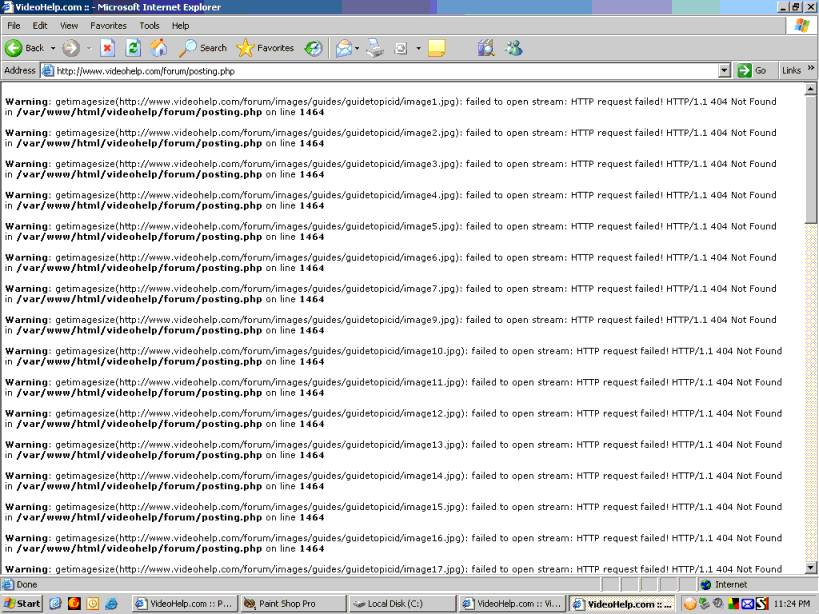Viewport: 819px width, 614px height.
Task: Launch first quick launch Internet Explorer icon
Action: (x=55, y=604)
